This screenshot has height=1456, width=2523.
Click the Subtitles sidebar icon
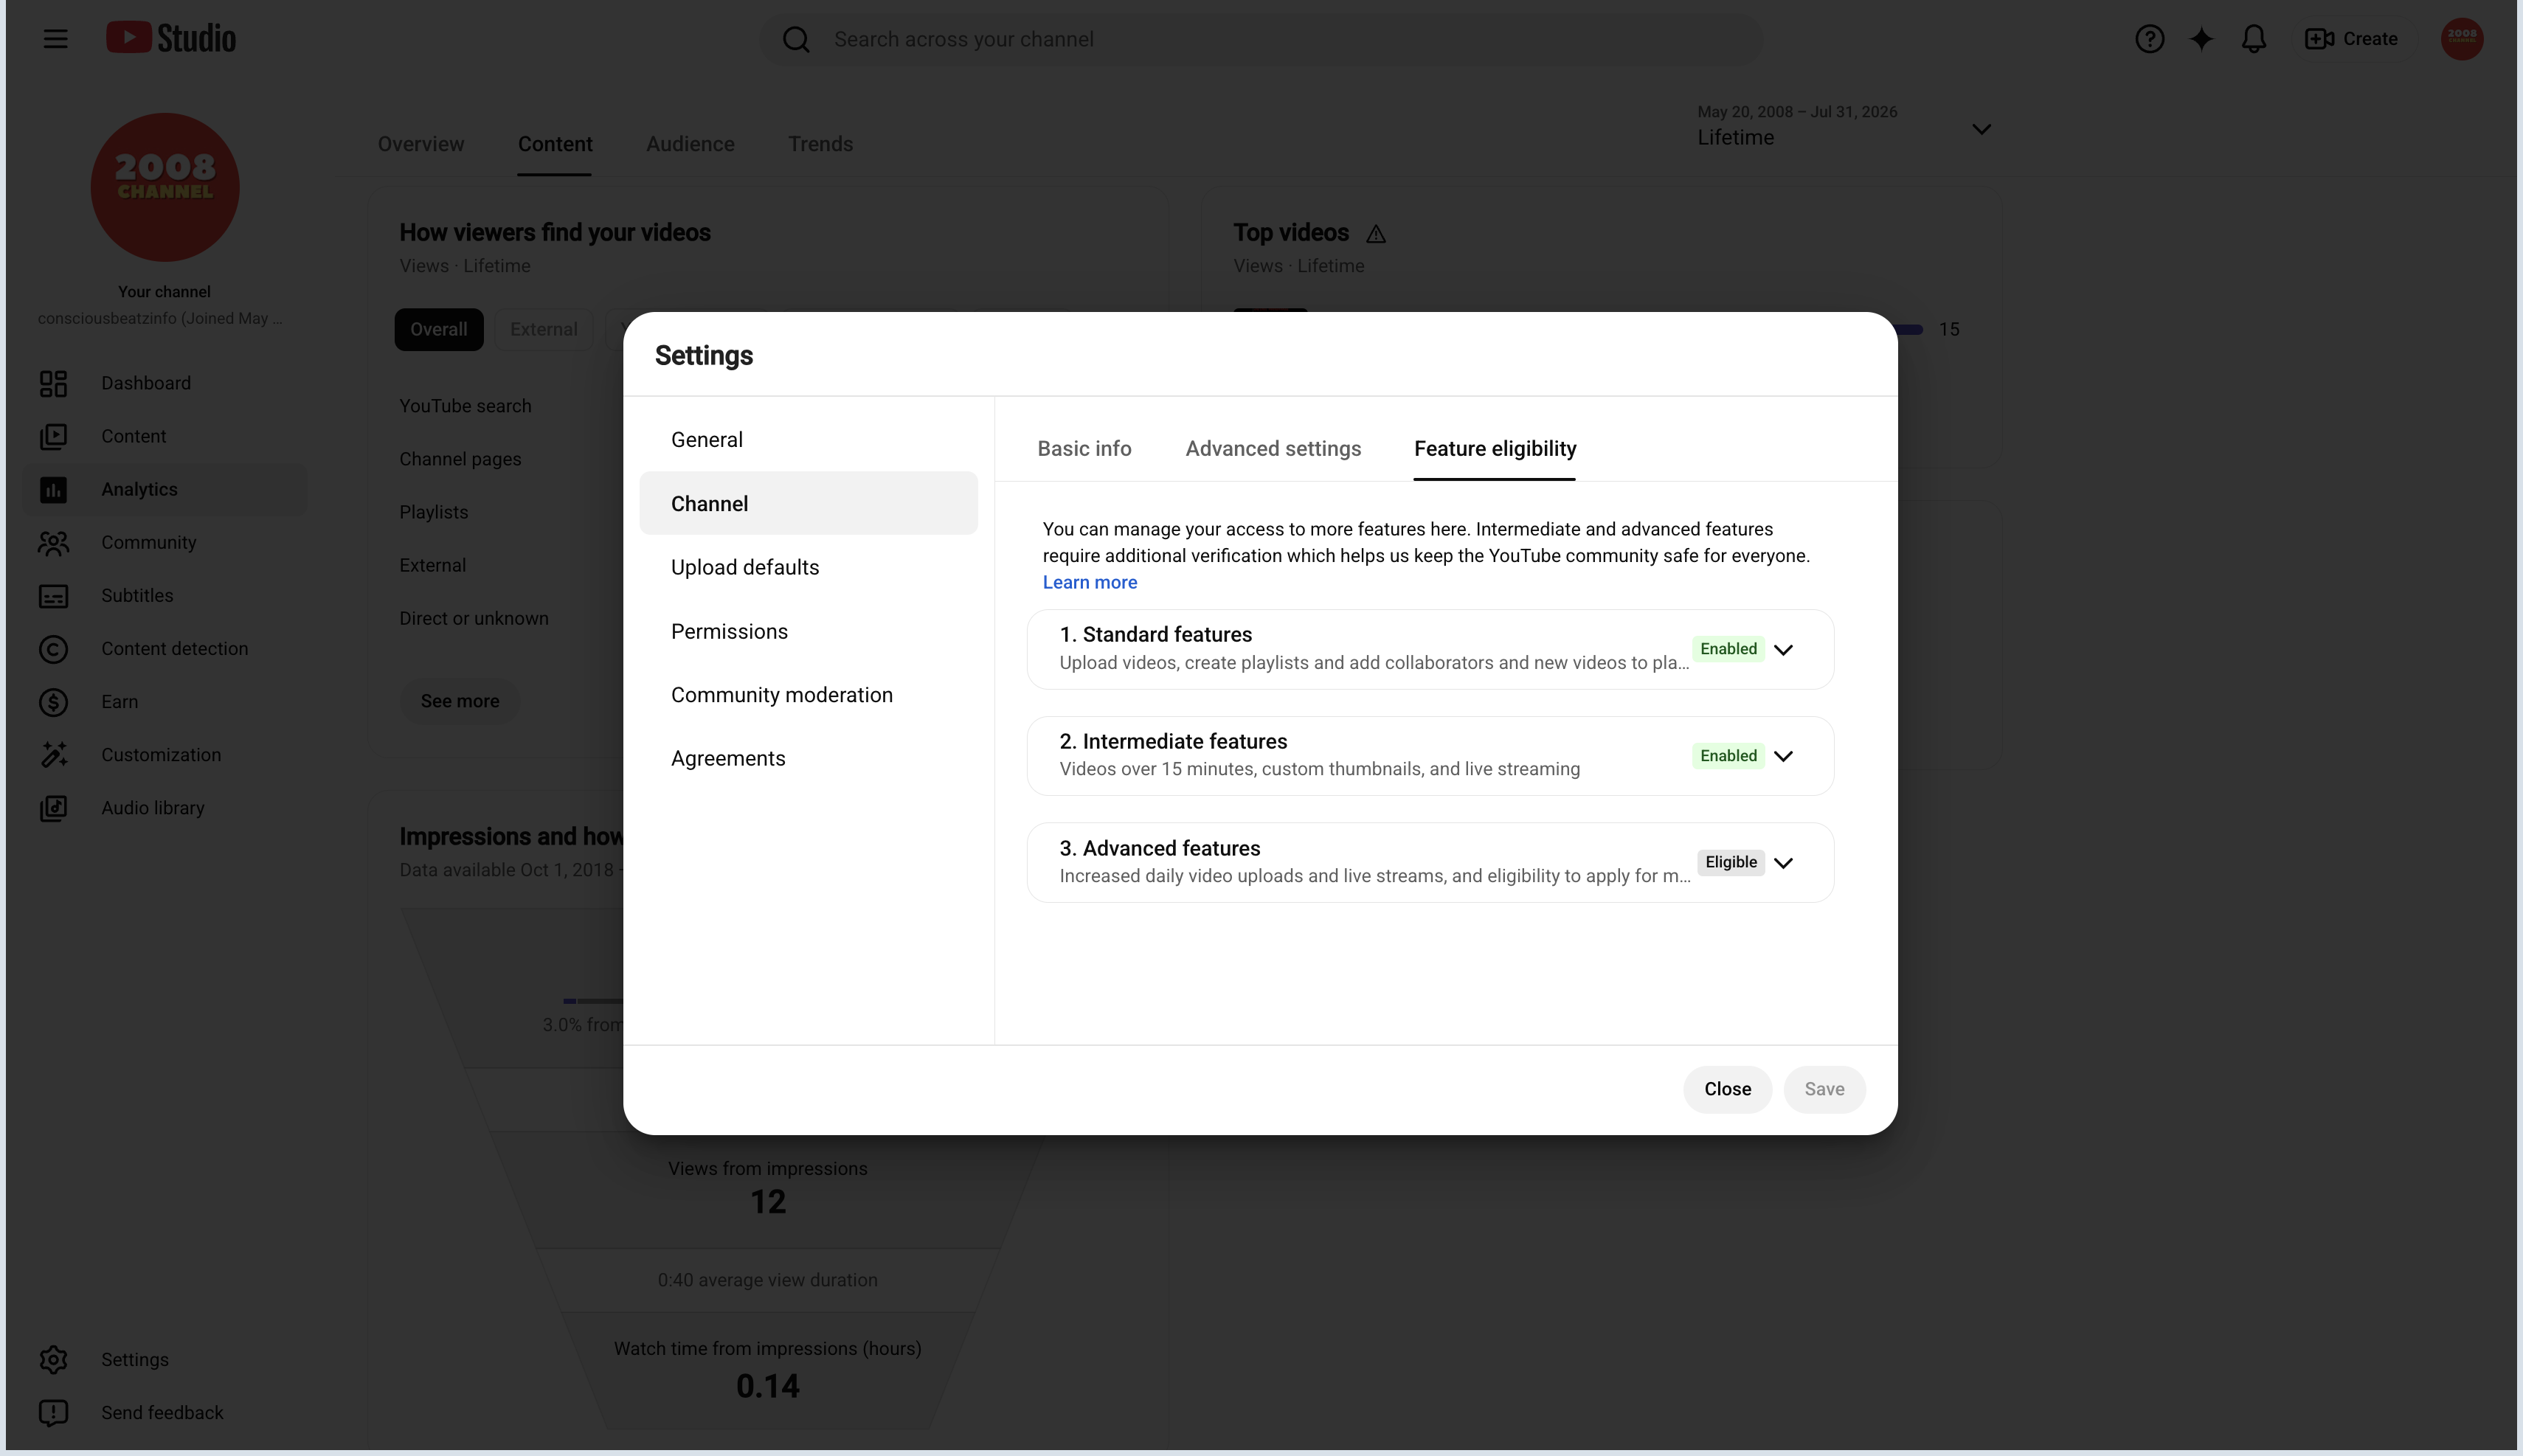coord(54,596)
